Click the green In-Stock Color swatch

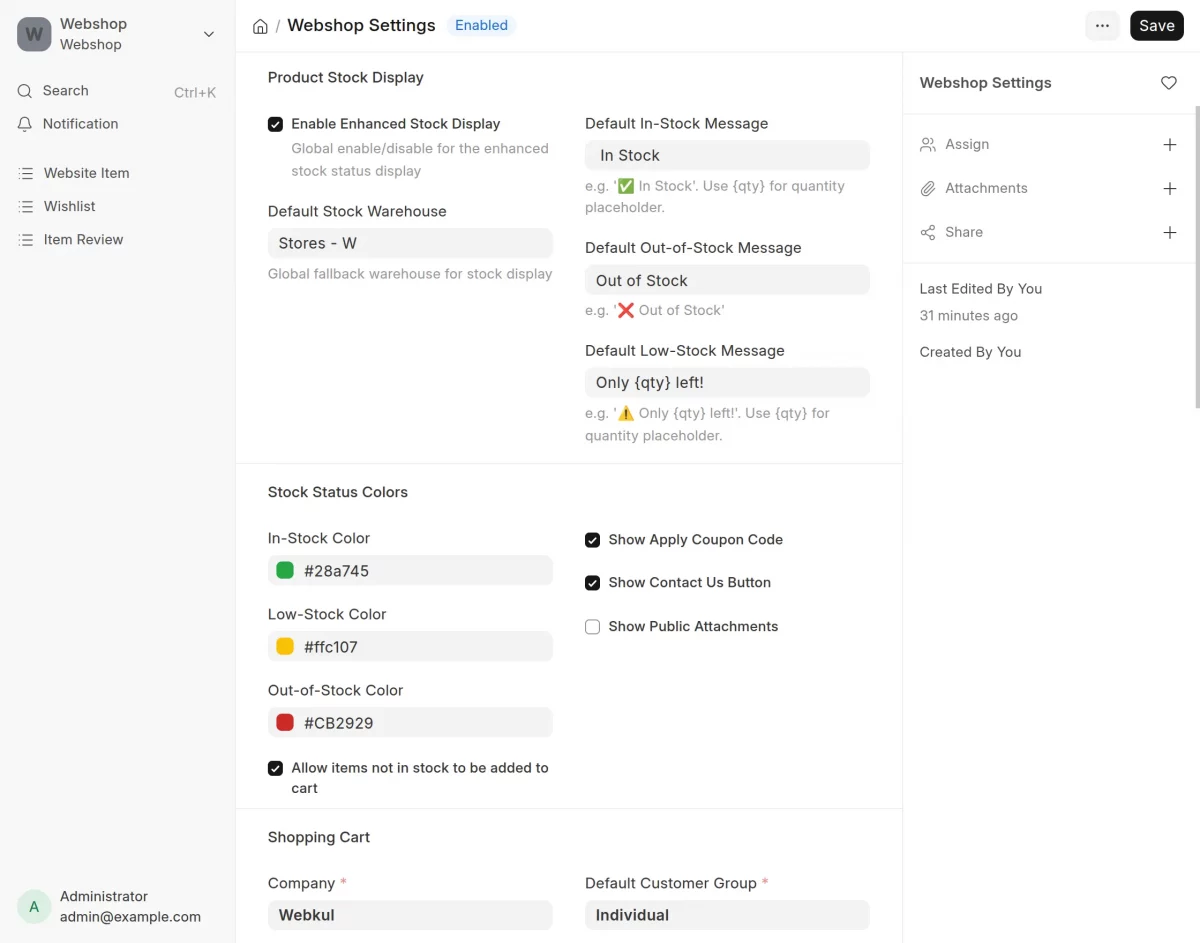pyautogui.click(x=285, y=571)
